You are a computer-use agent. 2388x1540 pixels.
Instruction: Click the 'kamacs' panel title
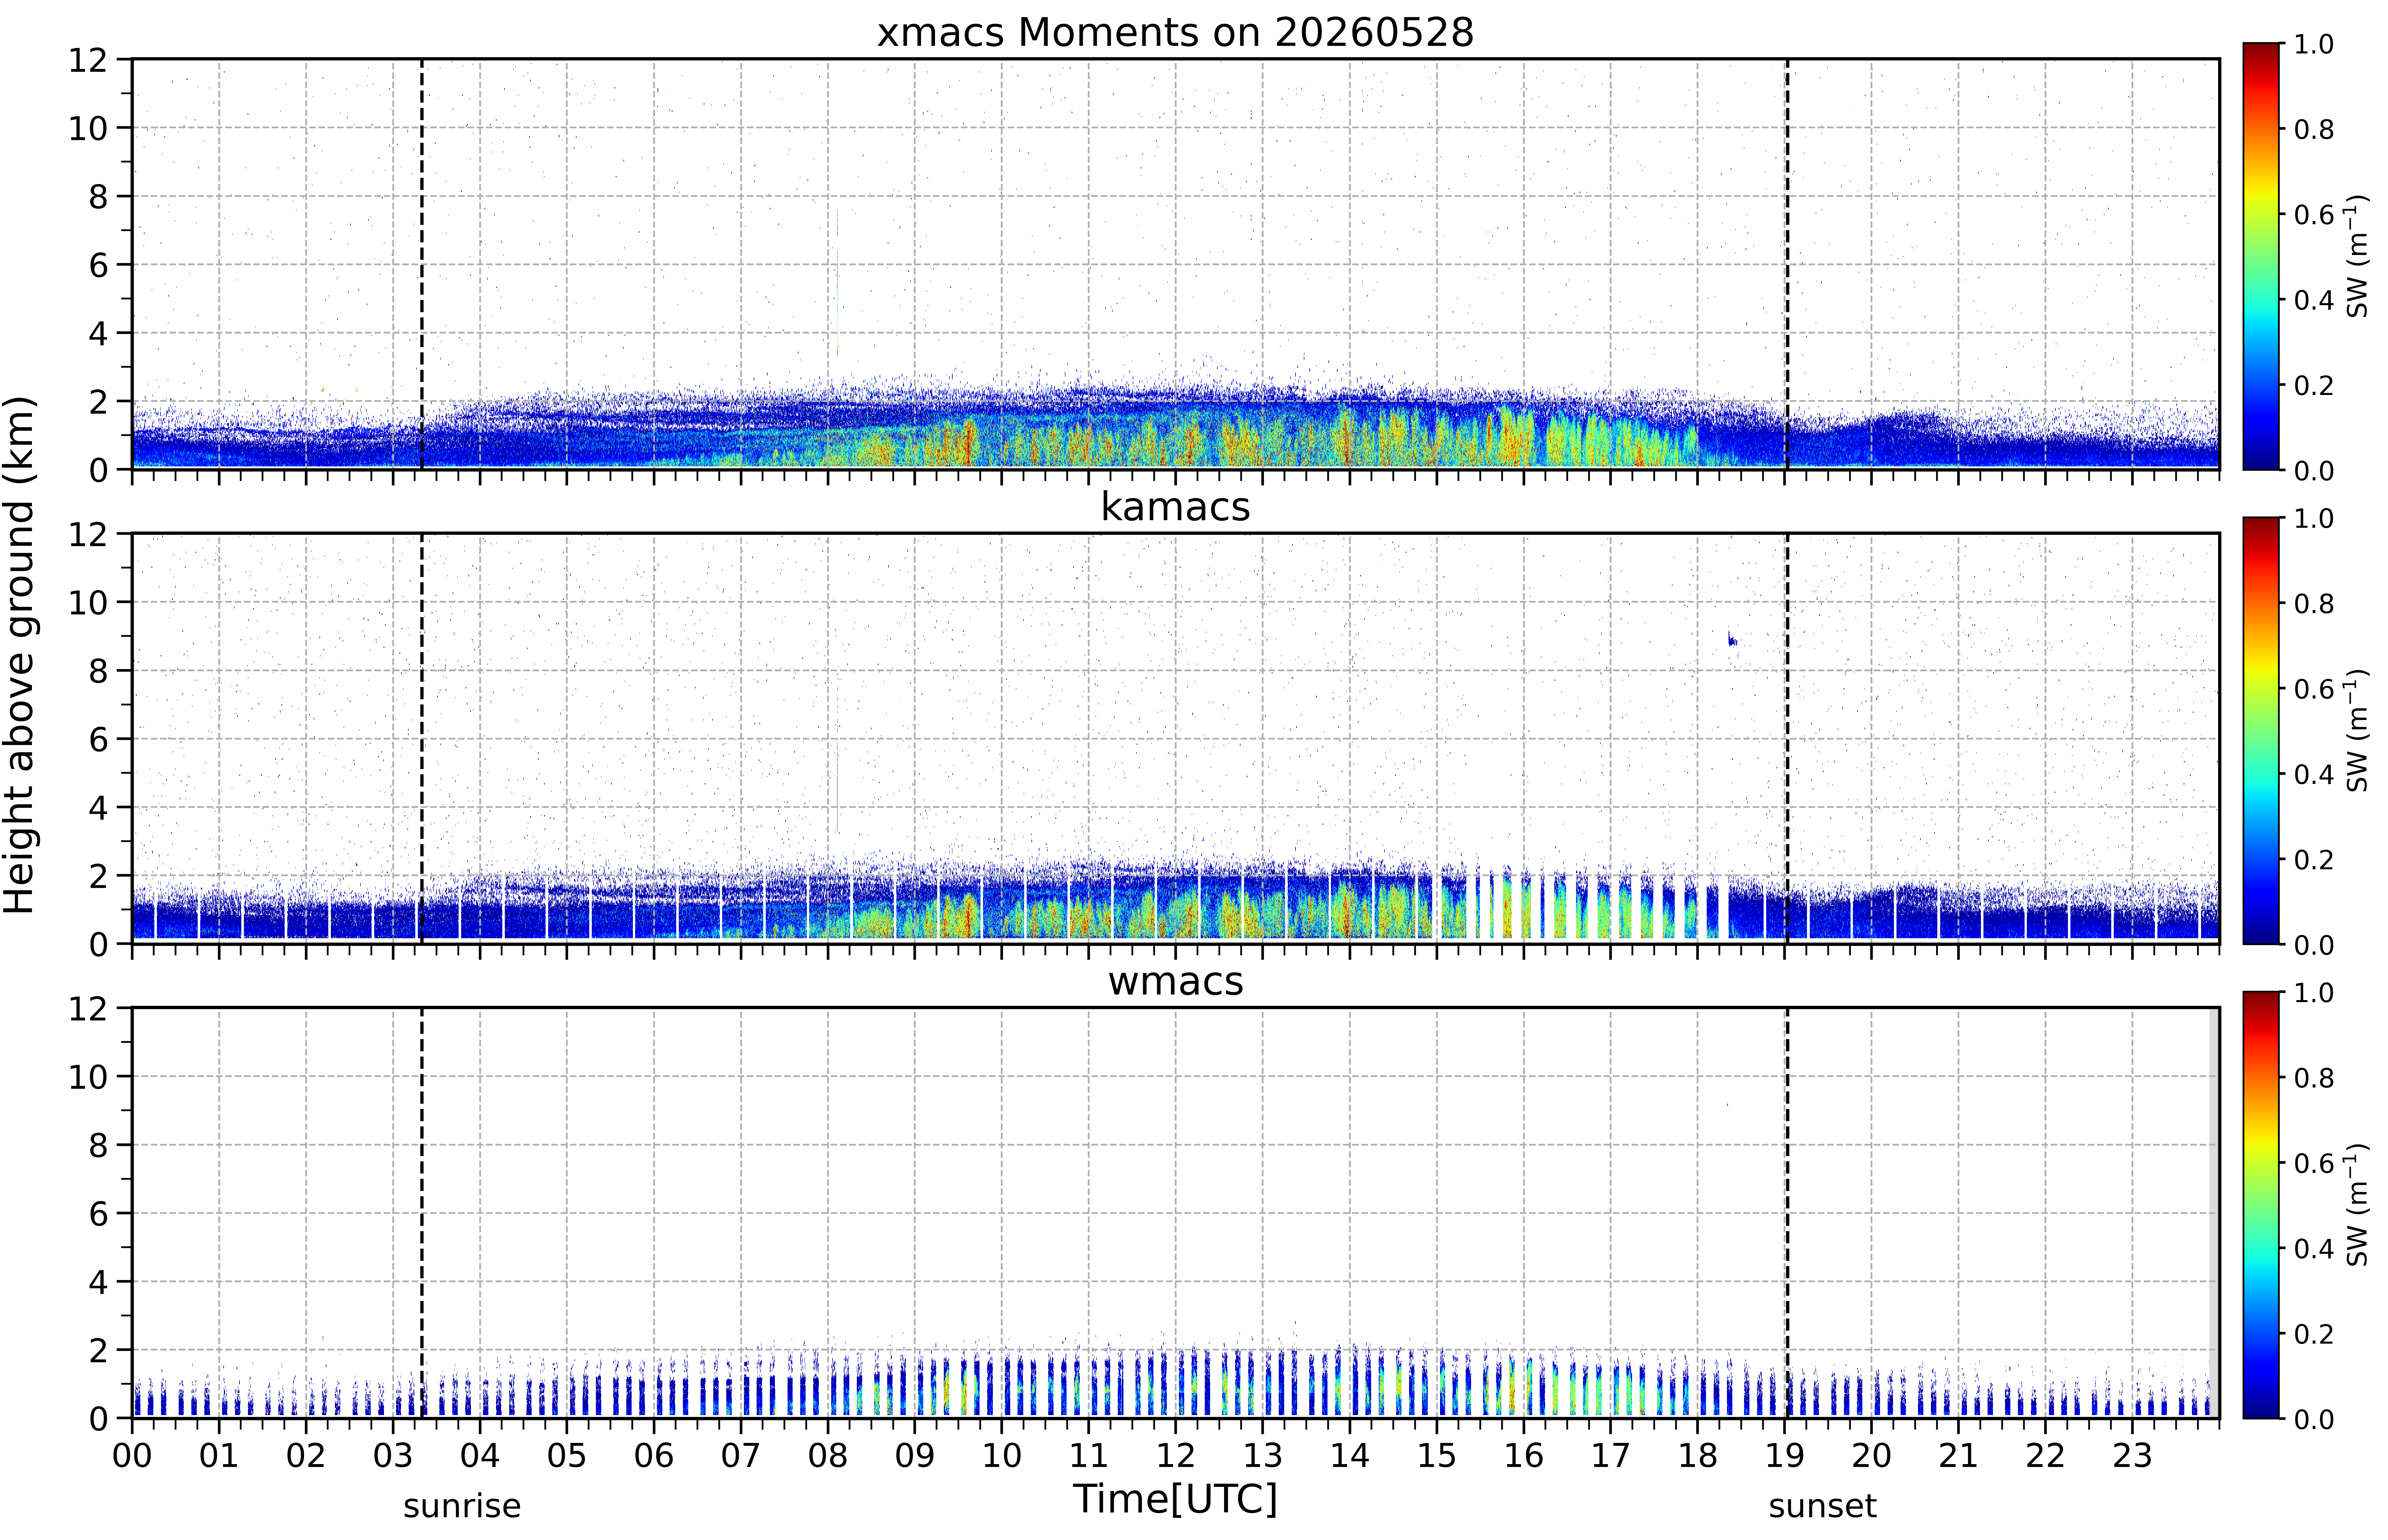point(1175,507)
